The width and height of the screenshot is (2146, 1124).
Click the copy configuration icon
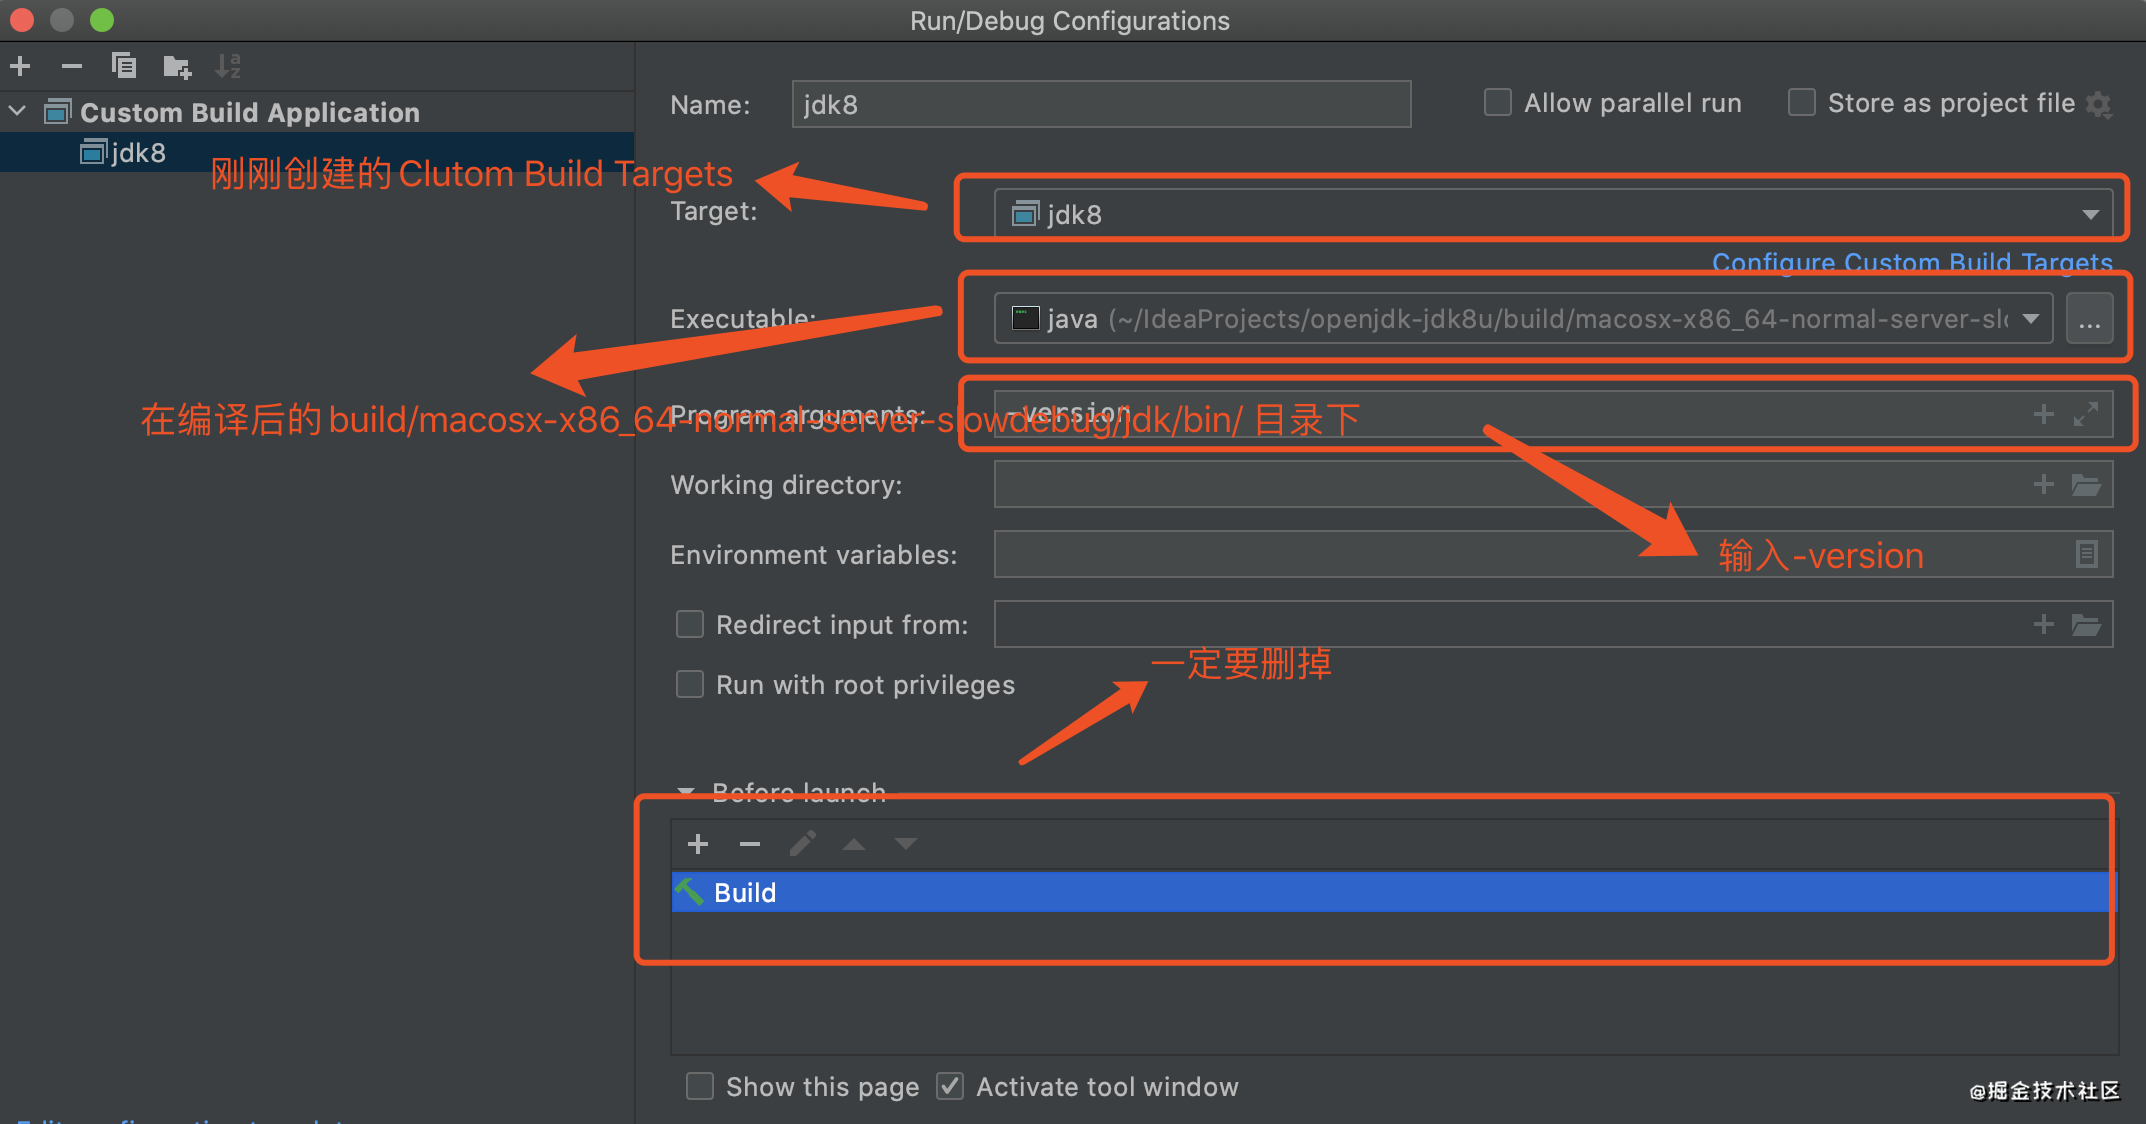[x=124, y=67]
